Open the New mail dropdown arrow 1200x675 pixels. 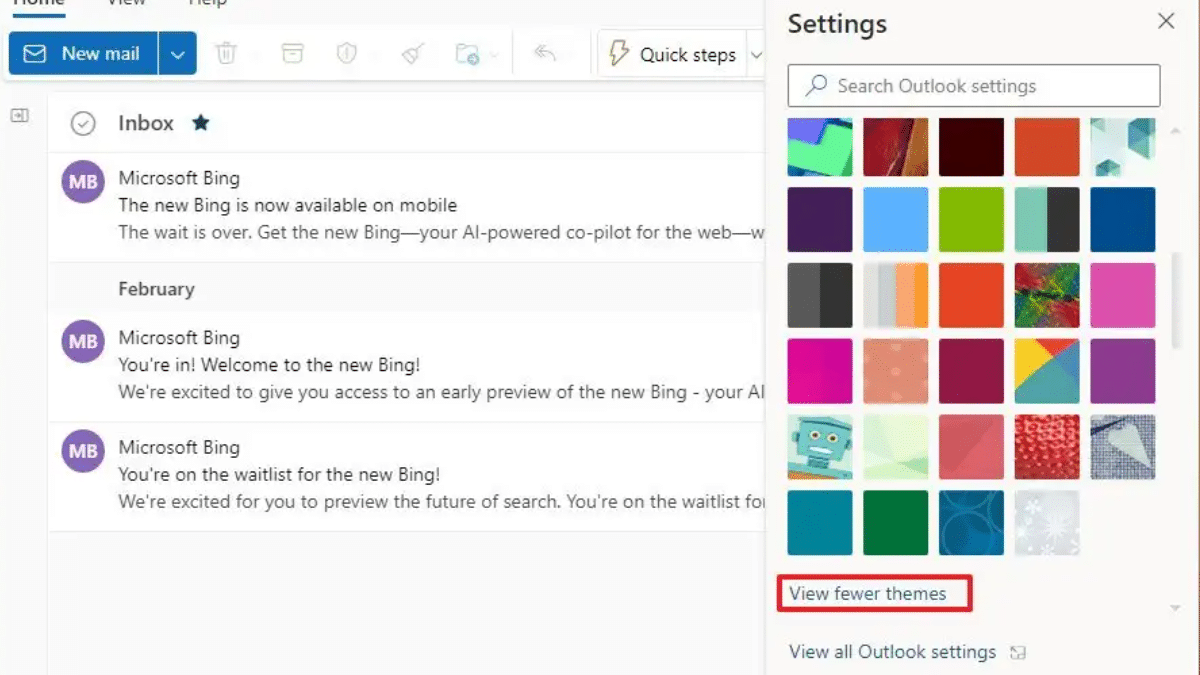point(177,54)
